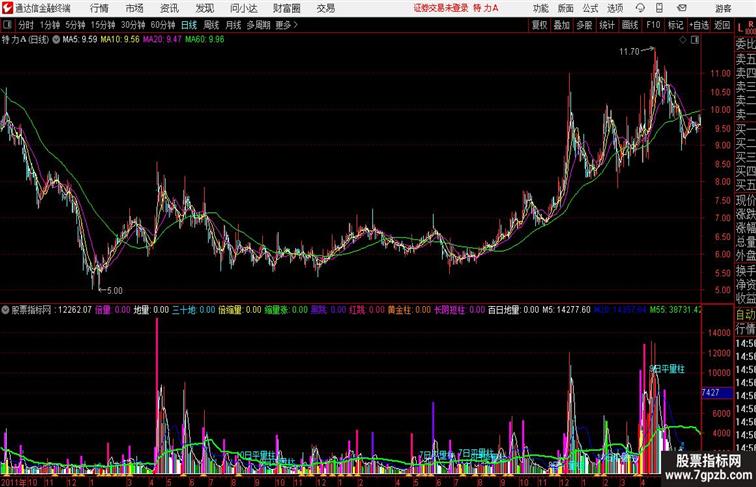Select the 日线 daily period
This screenshot has height=487, width=756.
pyautogui.click(x=189, y=25)
